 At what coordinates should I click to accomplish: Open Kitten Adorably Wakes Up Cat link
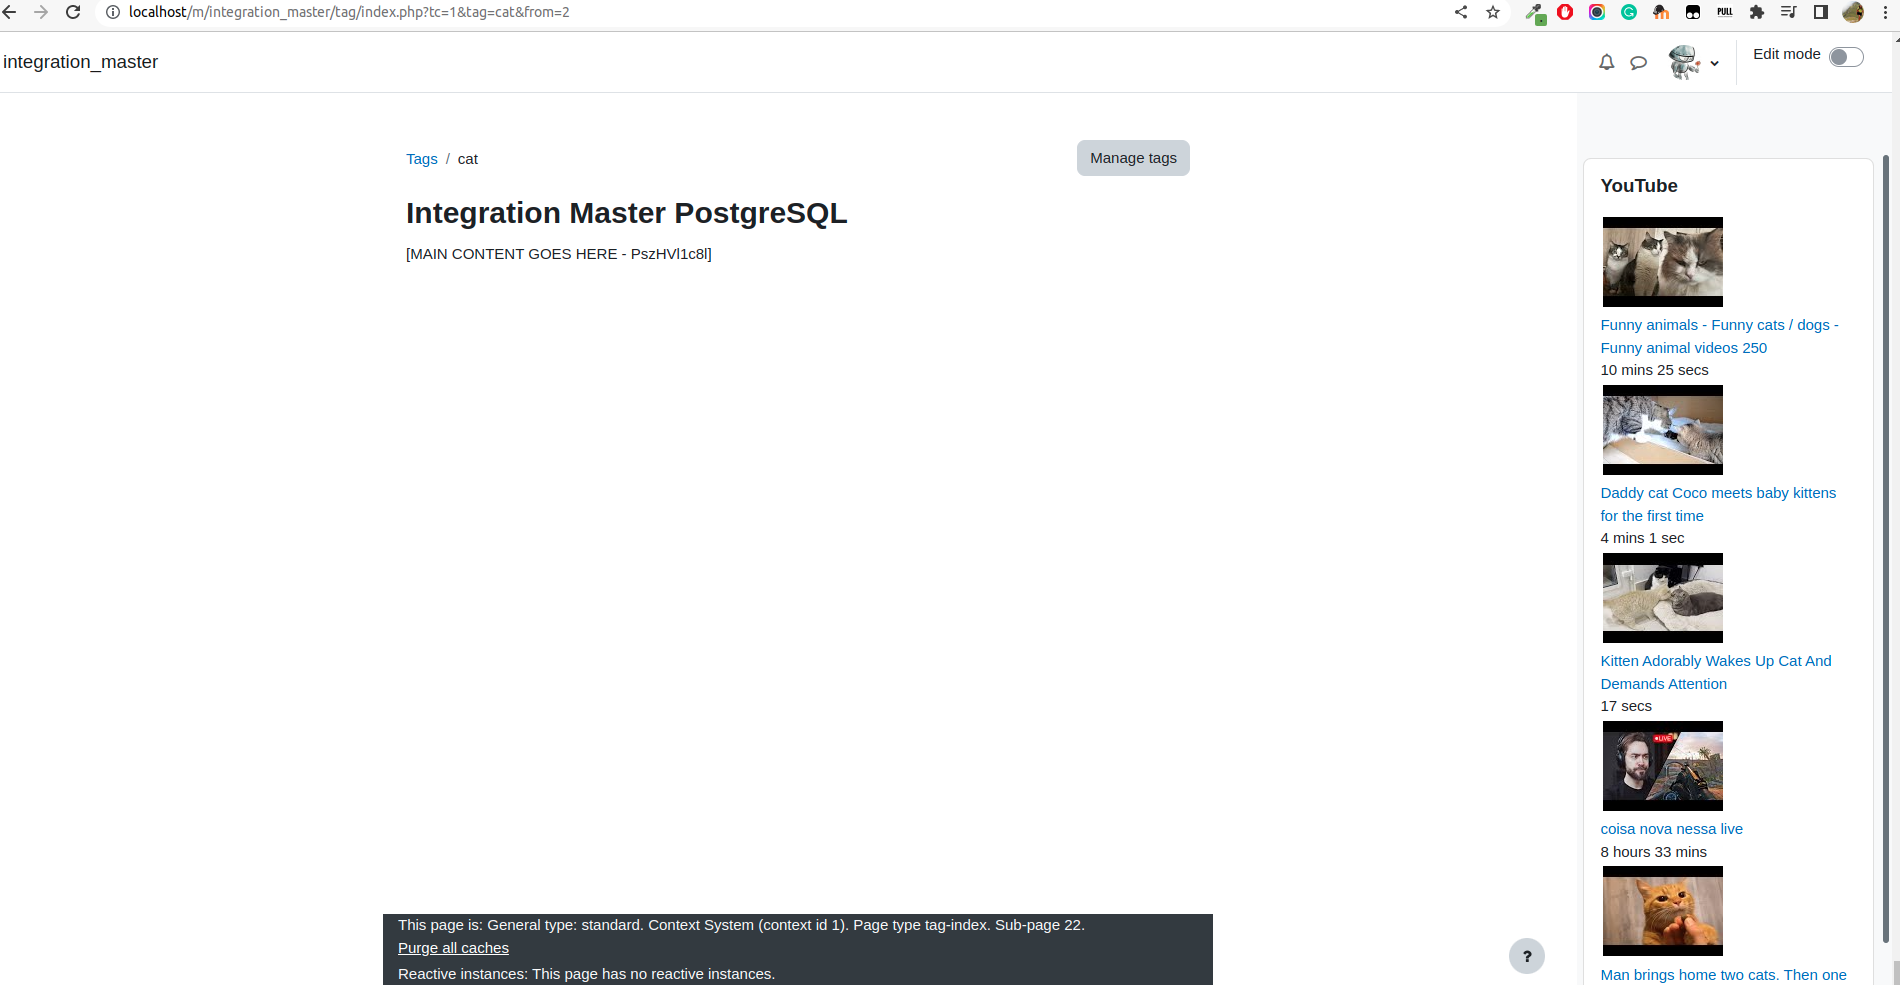[x=1716, y=672]
